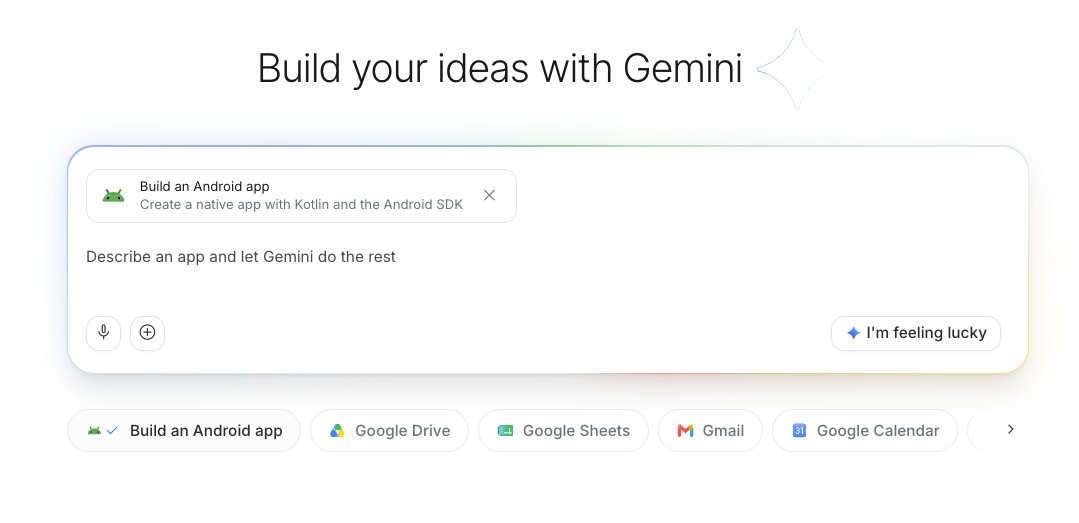Click the Build an Android app card title
Viewport: 1079px width, 523px height.
click(204, 186)
